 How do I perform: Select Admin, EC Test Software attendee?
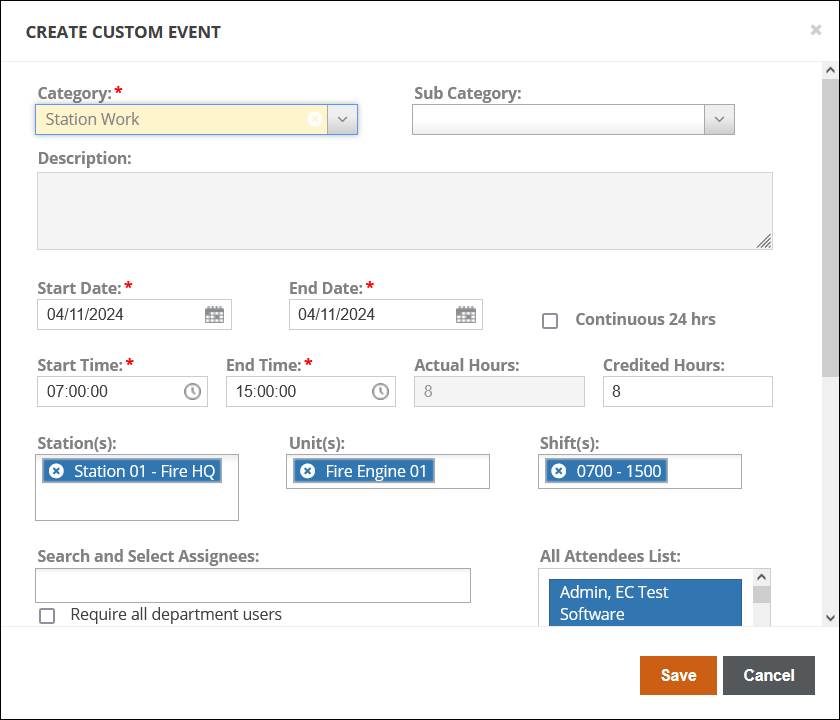[645, 603]
